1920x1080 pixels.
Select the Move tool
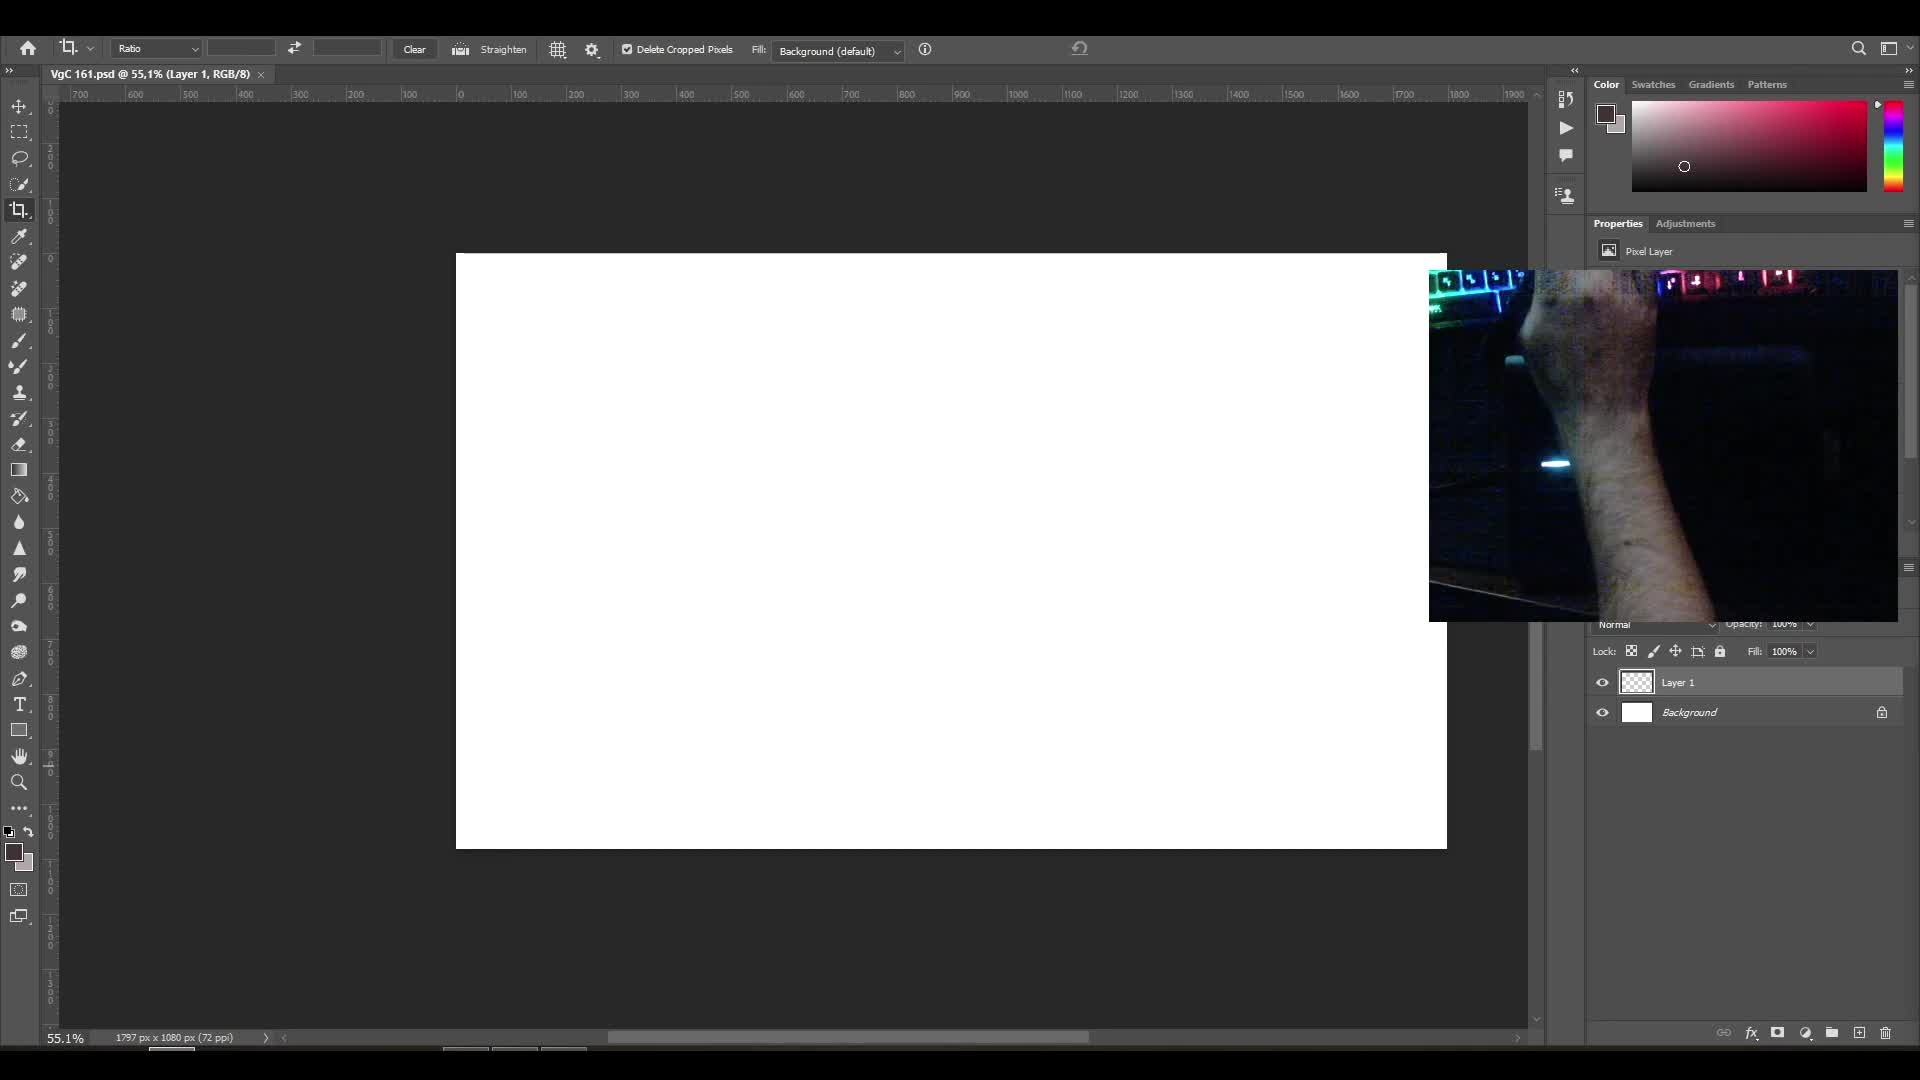tap(19, 106)
